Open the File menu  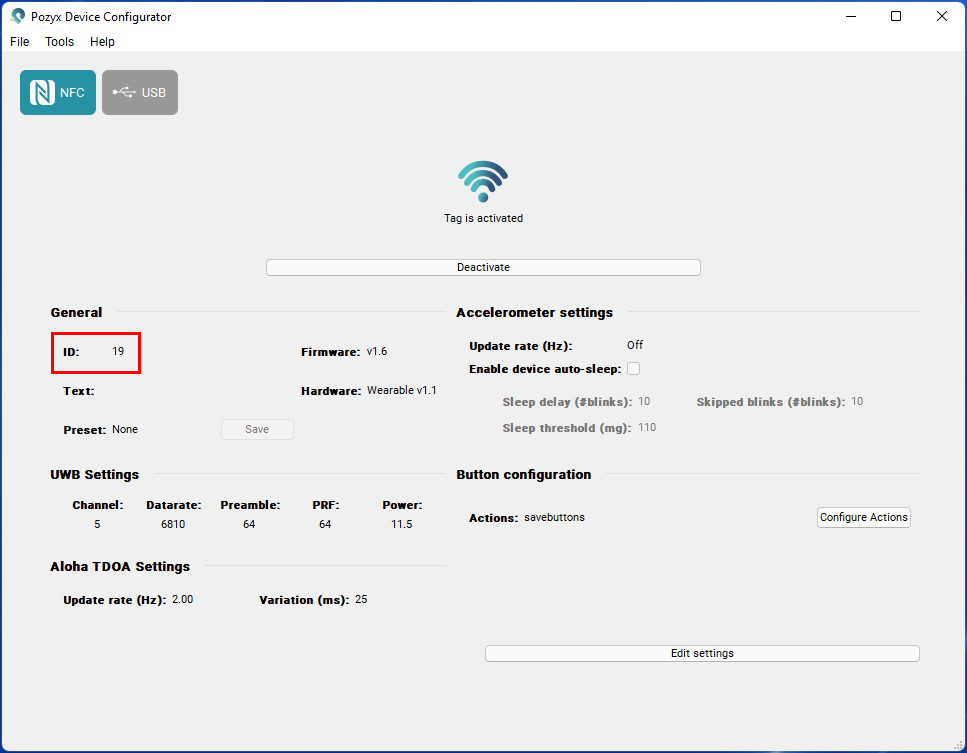point(20,42)
